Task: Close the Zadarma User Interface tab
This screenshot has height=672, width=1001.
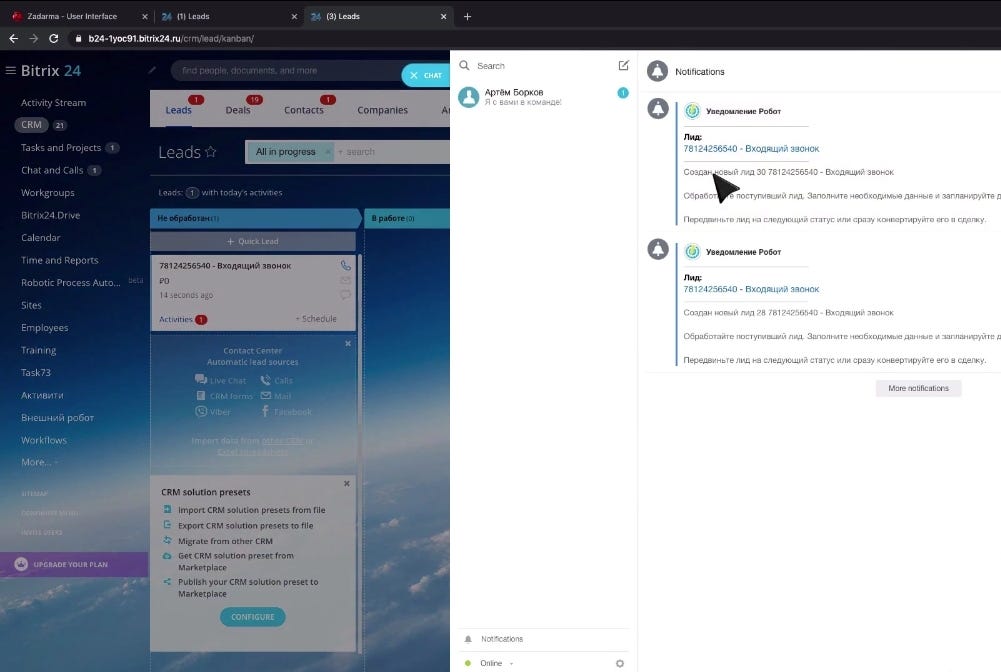Action: [x=144, y=17]
